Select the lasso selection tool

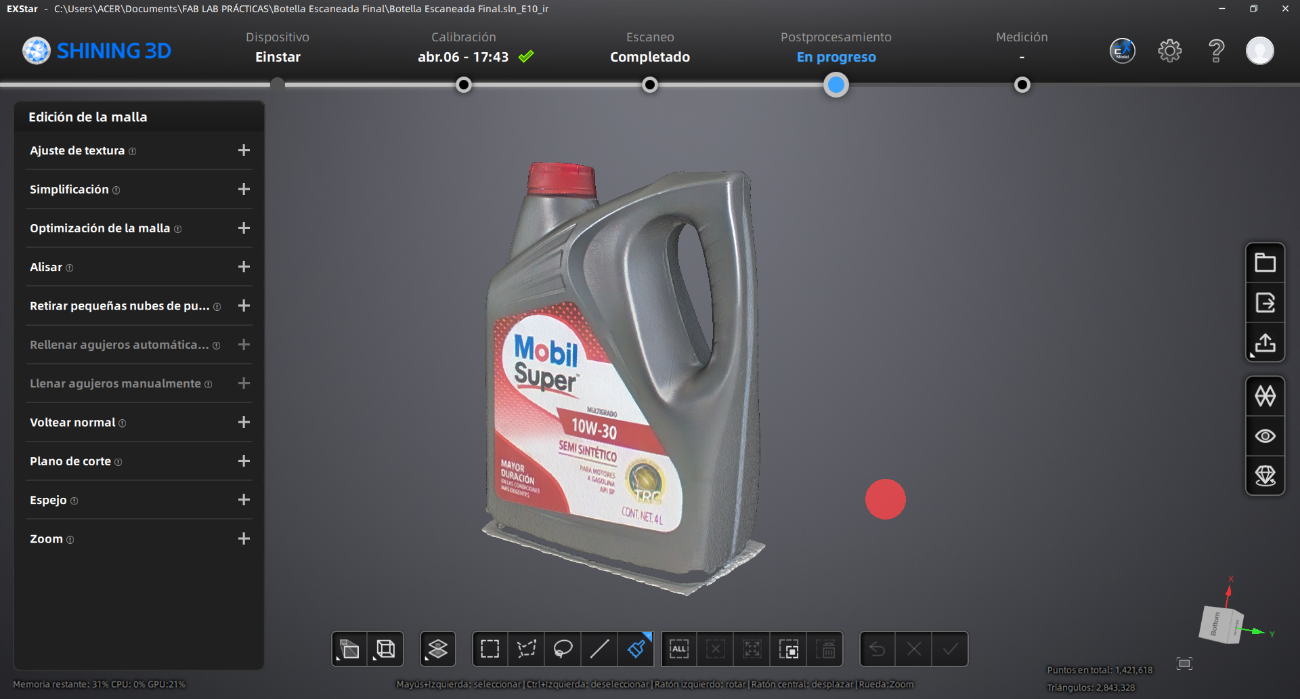click(x=563, y=649)
